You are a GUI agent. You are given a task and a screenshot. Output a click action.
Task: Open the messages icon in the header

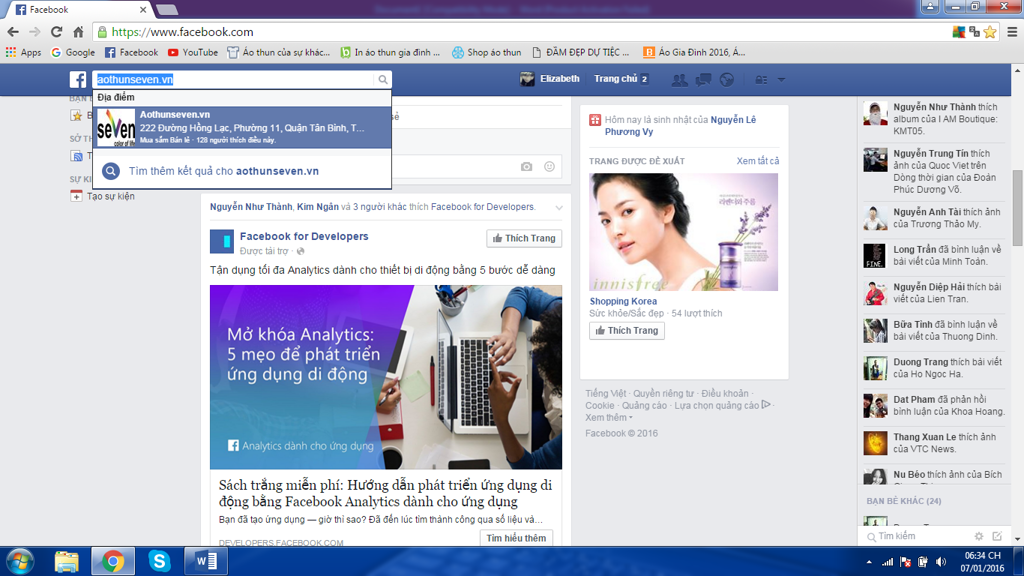tap(704, 80)
